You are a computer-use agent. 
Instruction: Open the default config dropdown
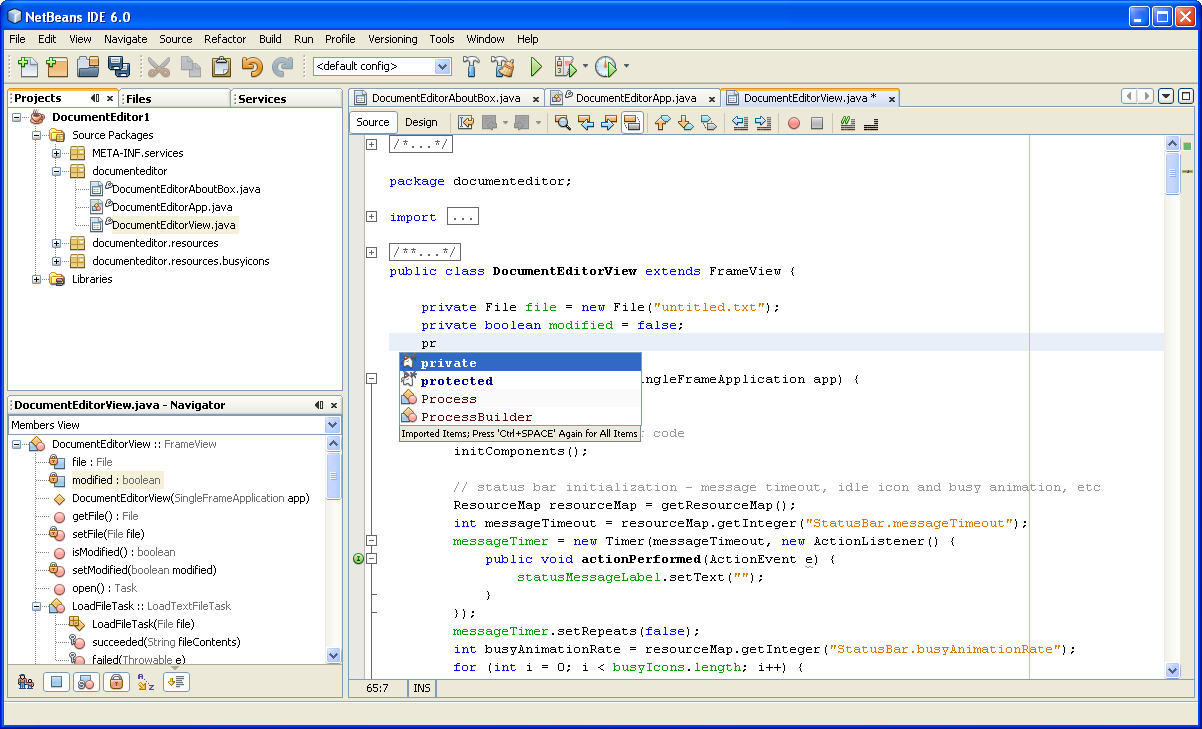pos(443,66)
